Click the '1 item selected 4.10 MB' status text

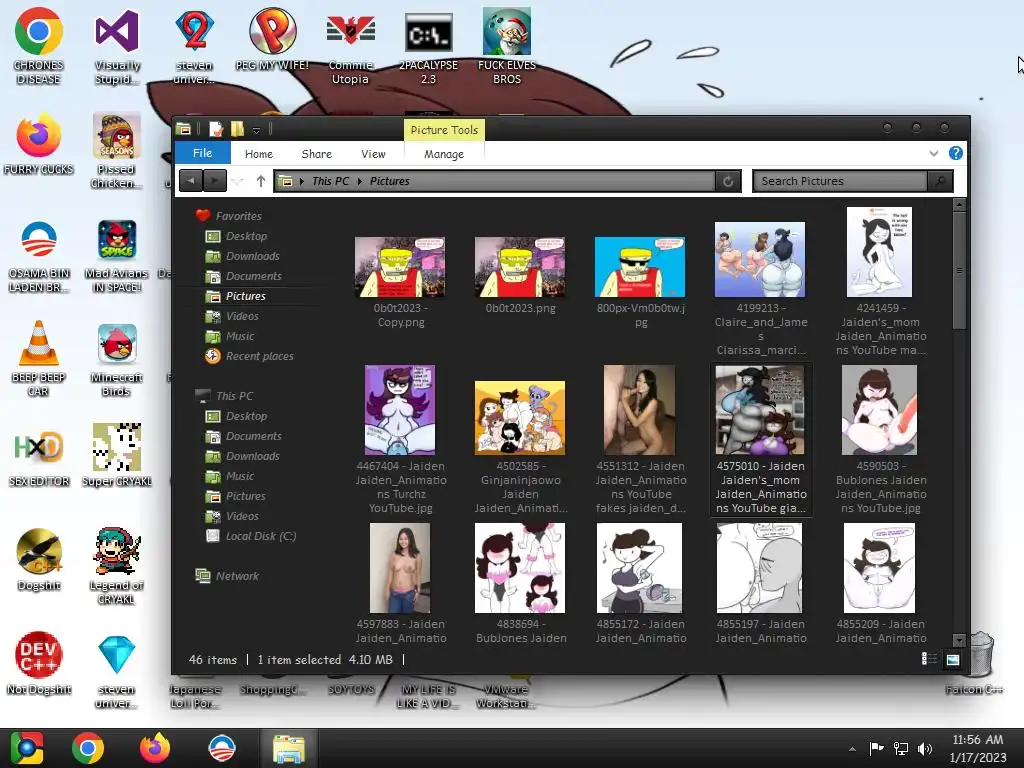click(325, 660)
